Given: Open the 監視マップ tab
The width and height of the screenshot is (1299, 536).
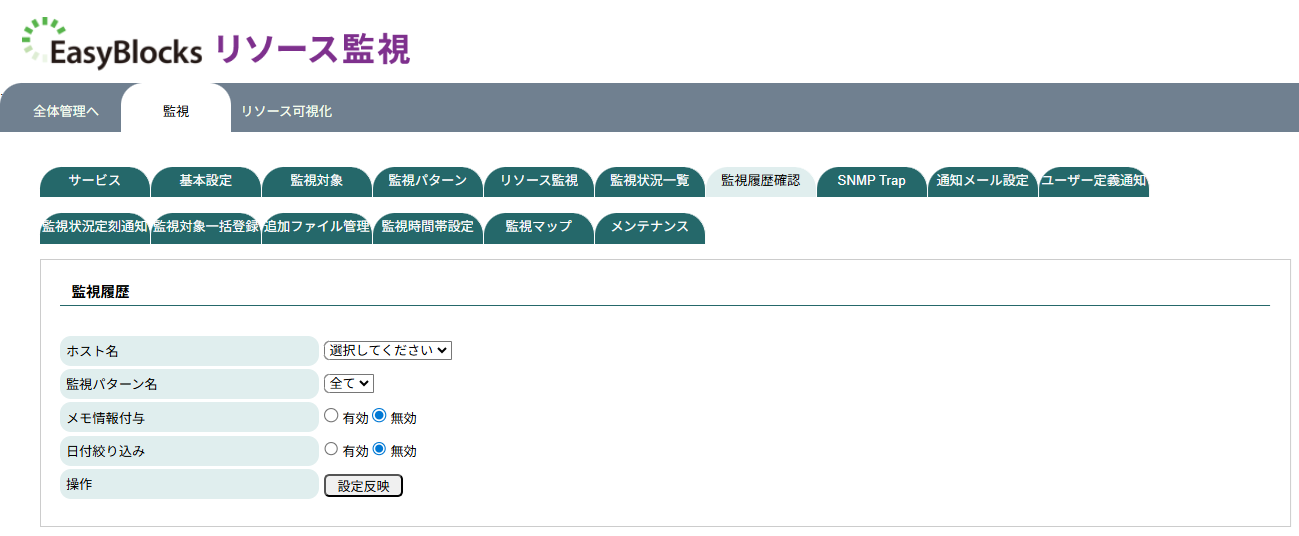Looking at the screenshot, I should point(539,227).
